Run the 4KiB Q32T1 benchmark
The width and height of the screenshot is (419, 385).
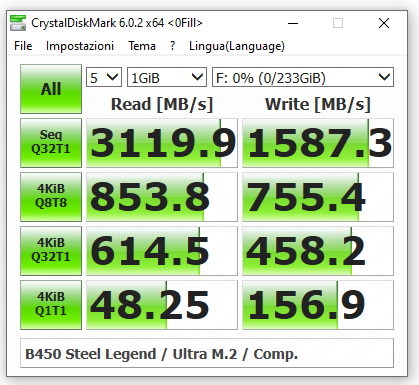pyautogui.click(x=51, y=251)
